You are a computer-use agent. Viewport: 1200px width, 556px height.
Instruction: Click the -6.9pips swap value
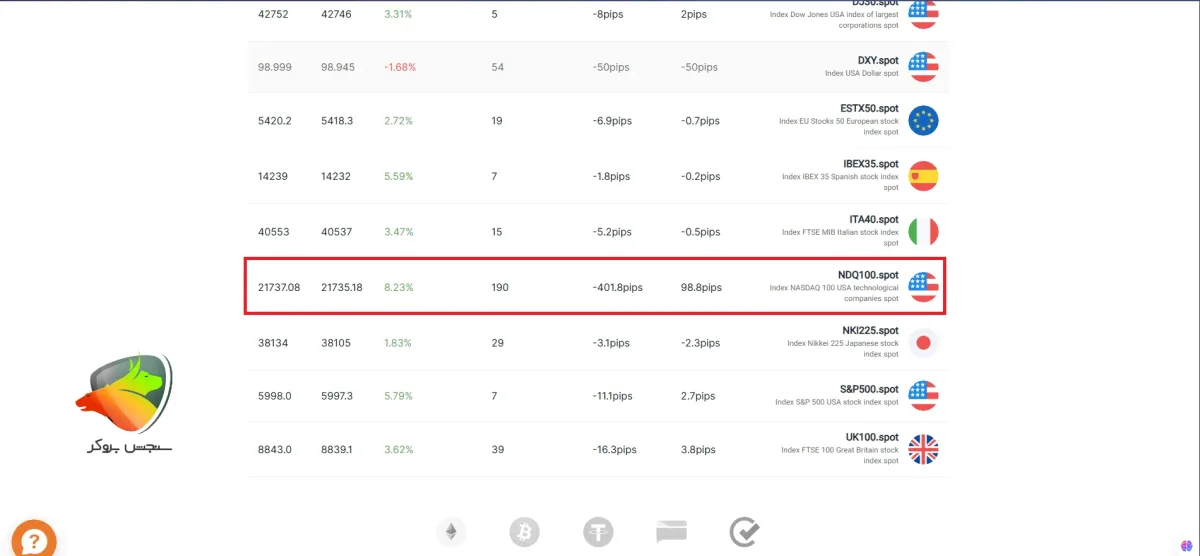pyautogui.click(x=612, y=121)
